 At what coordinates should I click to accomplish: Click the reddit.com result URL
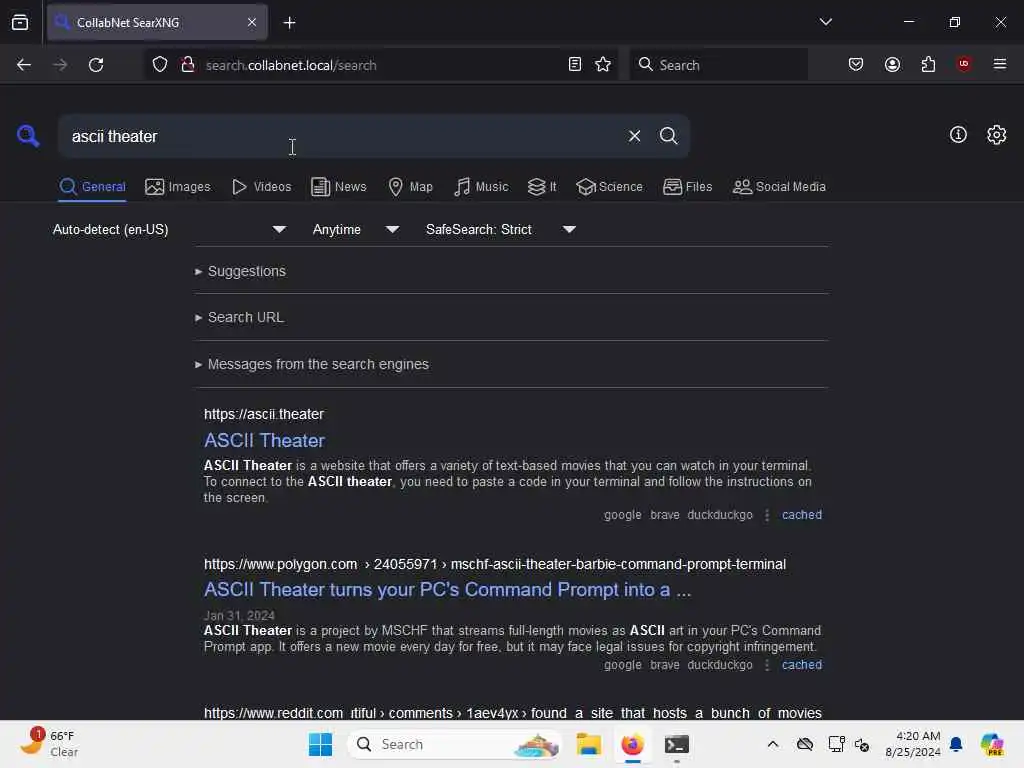pos(513,712)
